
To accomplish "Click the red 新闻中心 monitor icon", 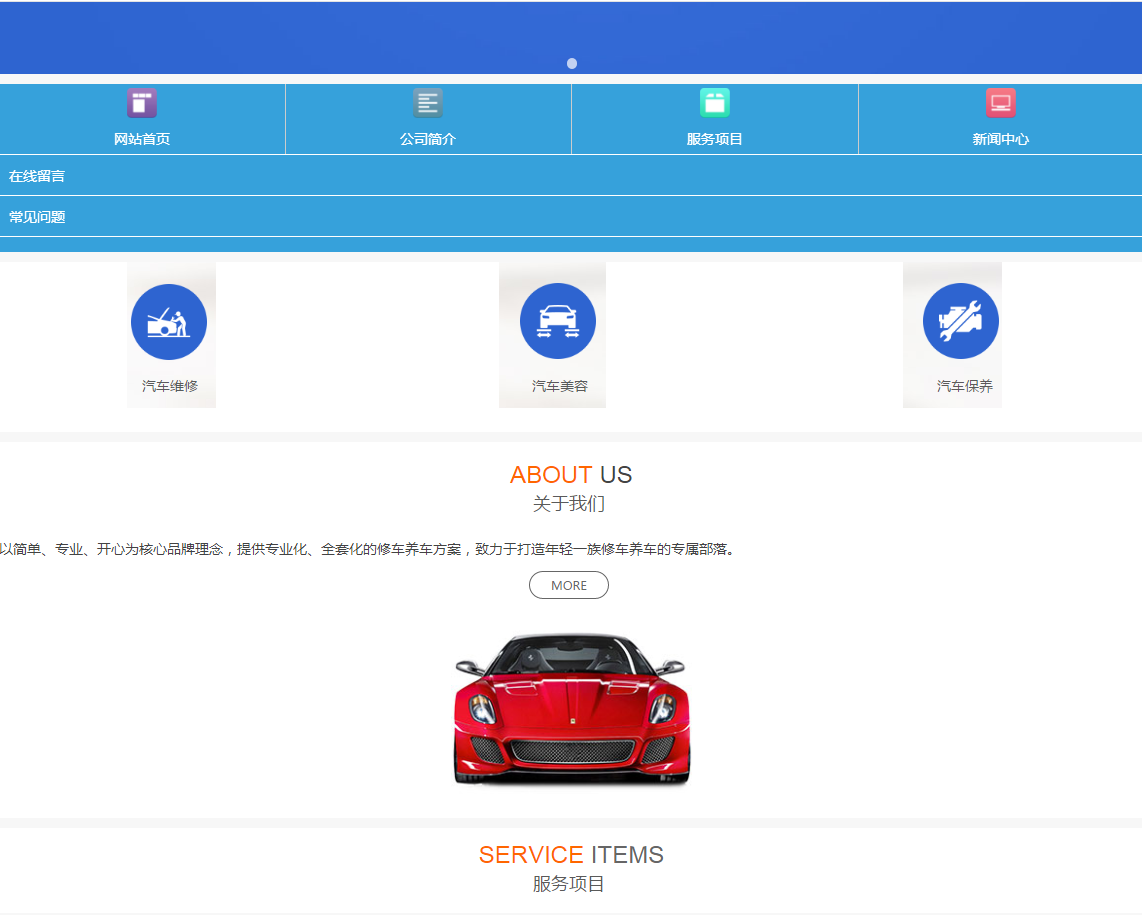I will 1001,103.
